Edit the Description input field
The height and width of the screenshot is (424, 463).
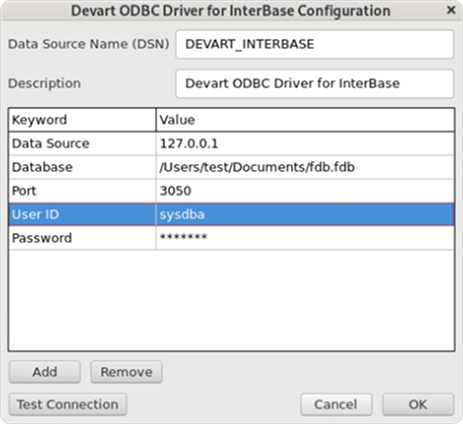[x=315, y=84]
